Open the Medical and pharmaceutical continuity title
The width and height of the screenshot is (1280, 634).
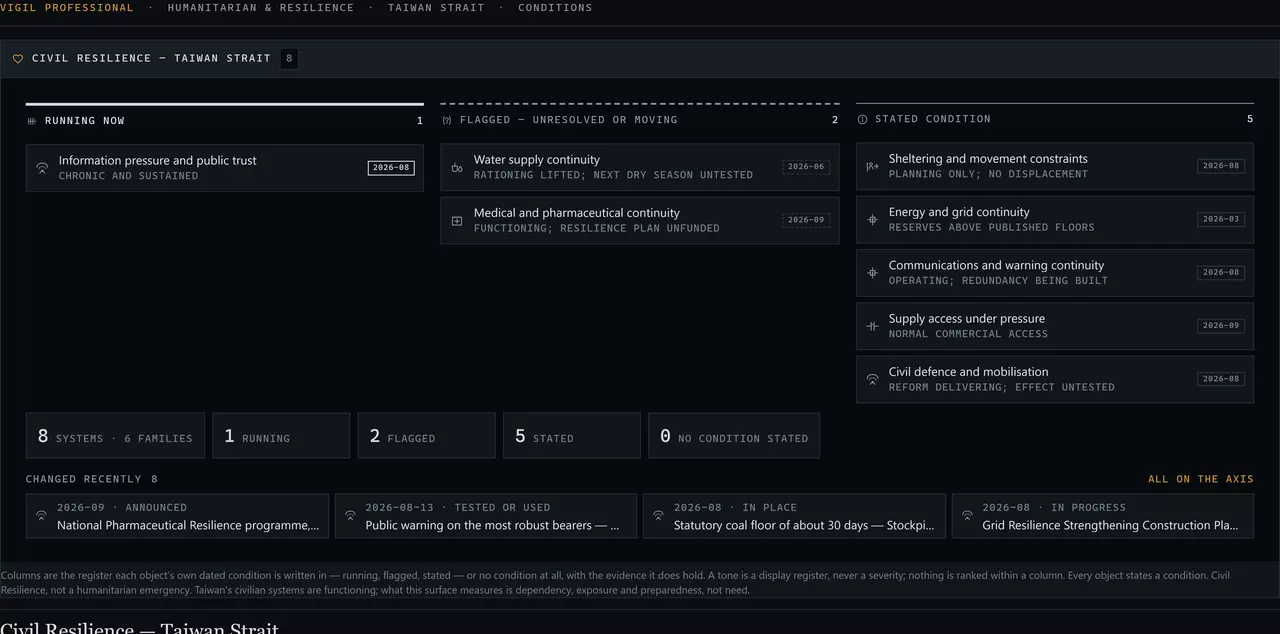point(577,213)
